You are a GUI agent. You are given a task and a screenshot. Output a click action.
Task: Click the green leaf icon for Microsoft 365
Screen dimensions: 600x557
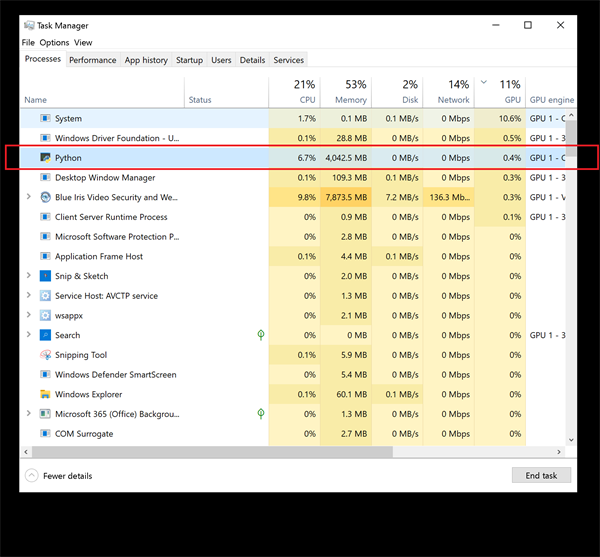point(261,414)
